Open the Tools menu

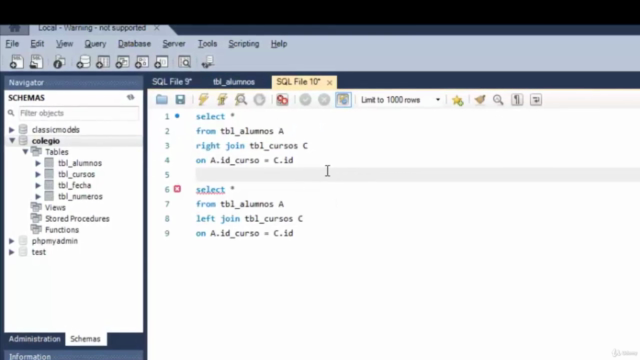(207, 44)
